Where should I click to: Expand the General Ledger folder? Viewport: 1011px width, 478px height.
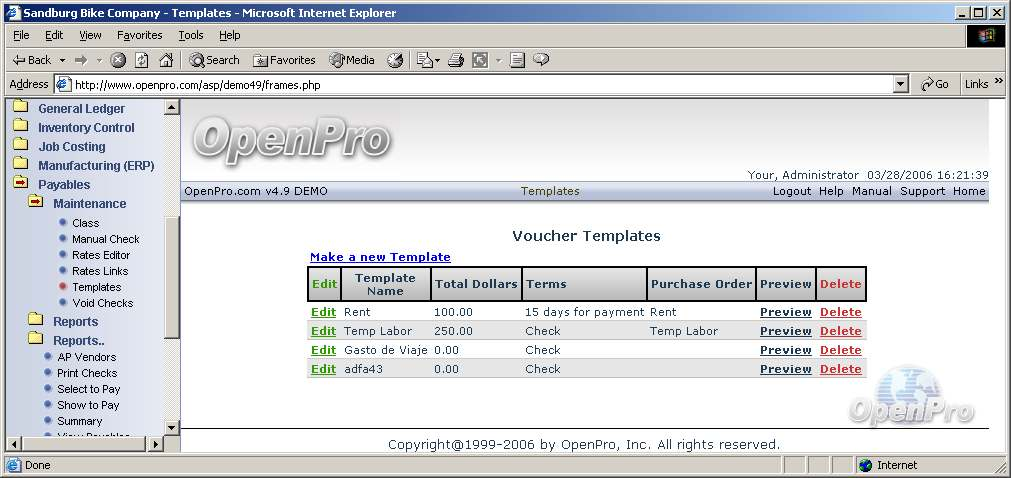(20, 108)
